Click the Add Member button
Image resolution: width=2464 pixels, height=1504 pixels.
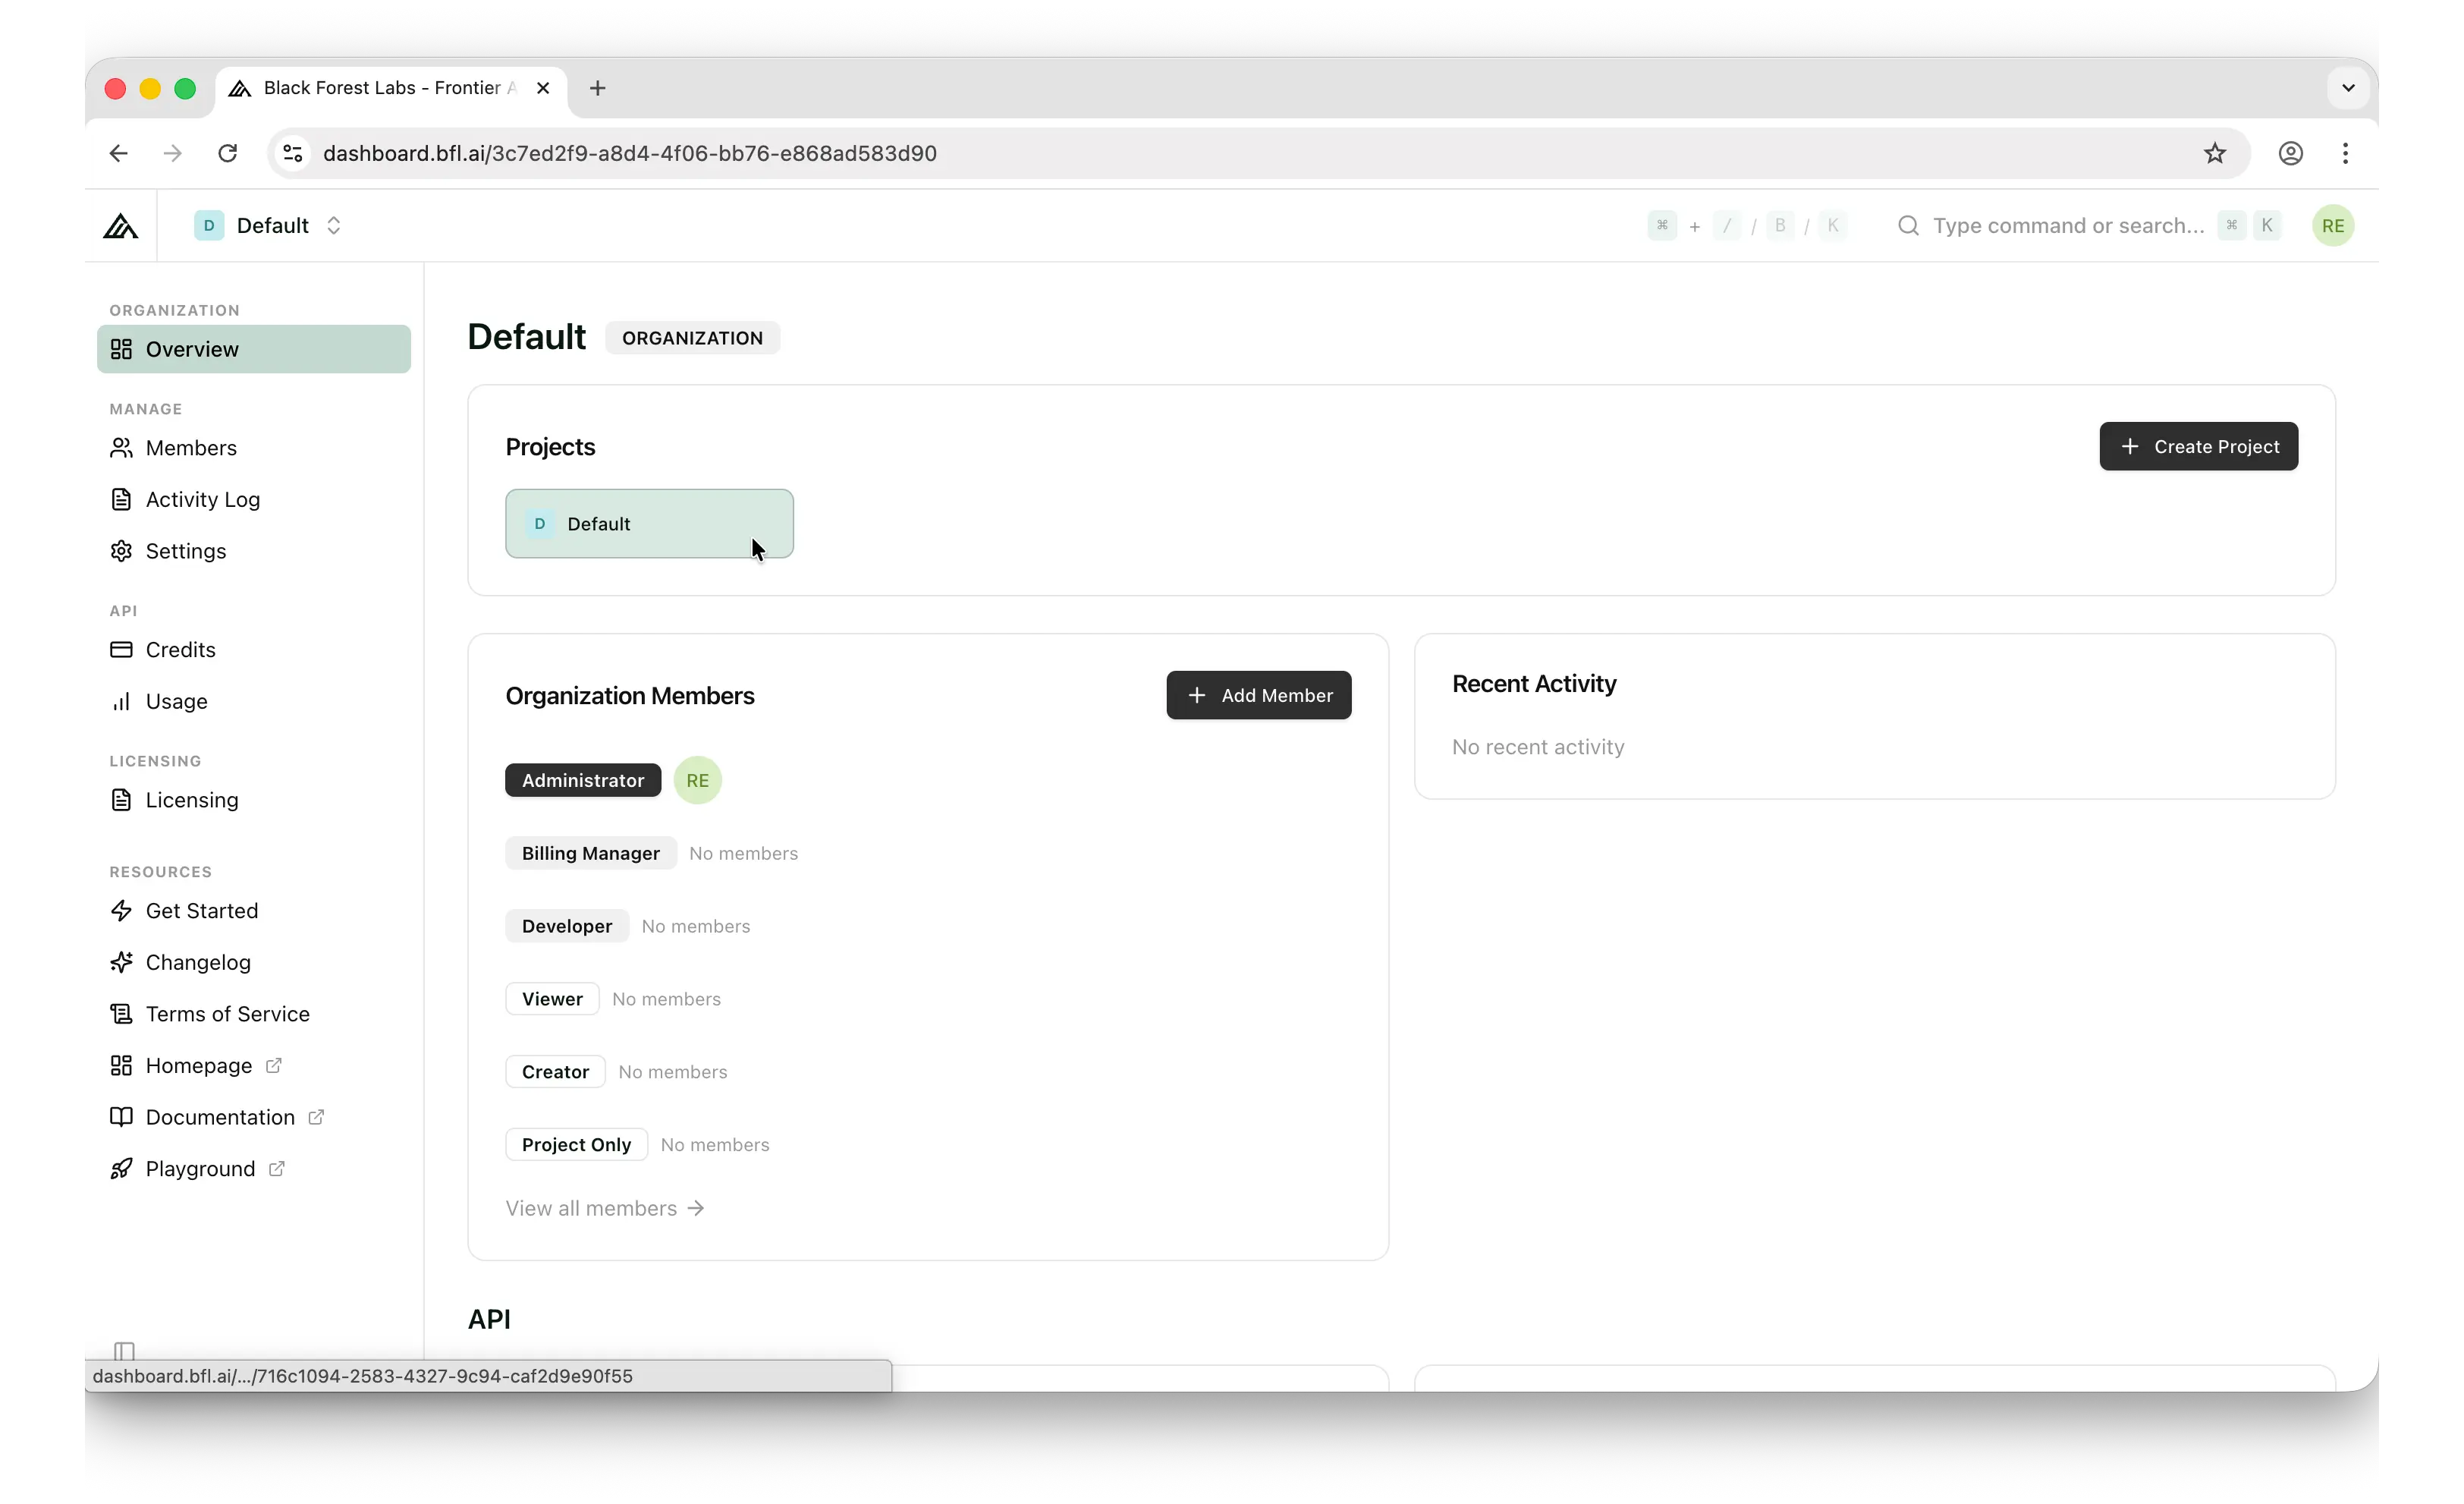(1258, 695)
